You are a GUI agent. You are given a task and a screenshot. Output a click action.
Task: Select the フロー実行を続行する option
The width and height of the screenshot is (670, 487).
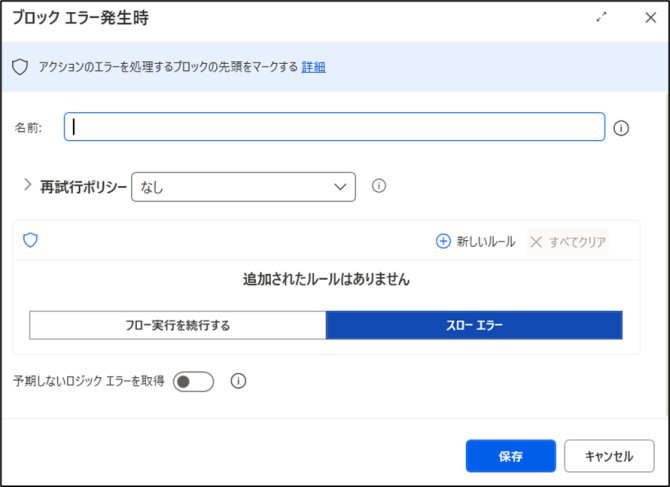click(x=178, y=325)
